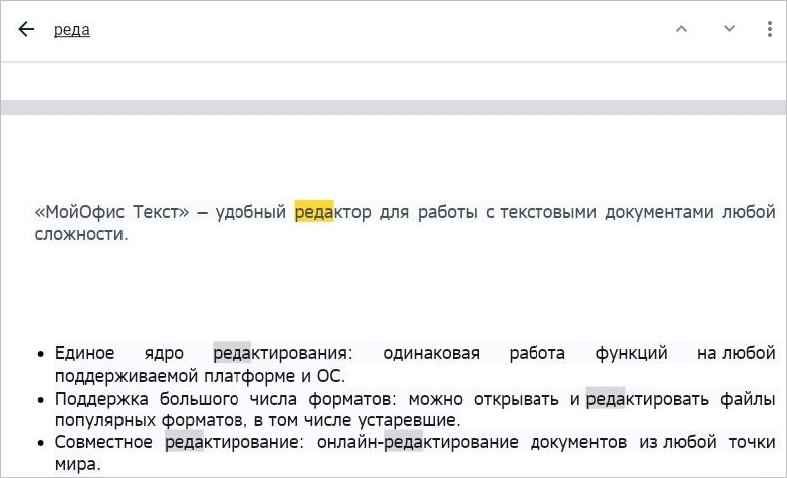Viewport: 787px width, 478px height.
Task: Select the yellow highlighted match in 'редактор'
Action: [314, 212]
